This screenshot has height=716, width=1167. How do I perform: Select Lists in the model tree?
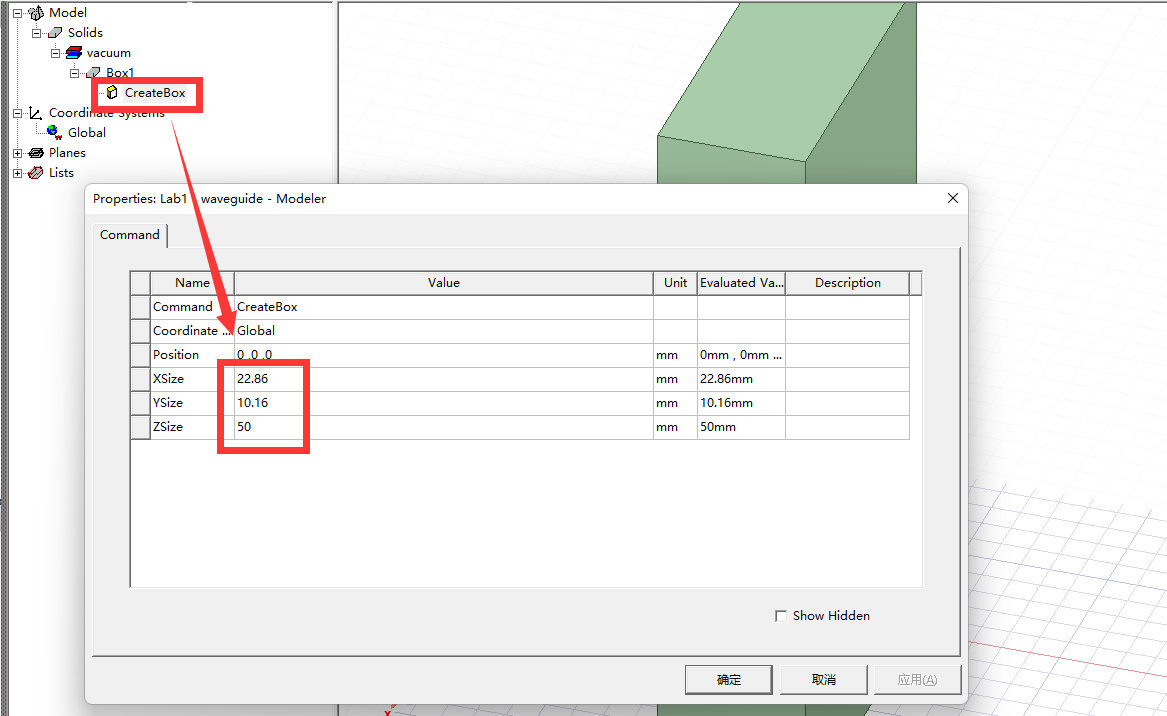(x=61, y=173)
